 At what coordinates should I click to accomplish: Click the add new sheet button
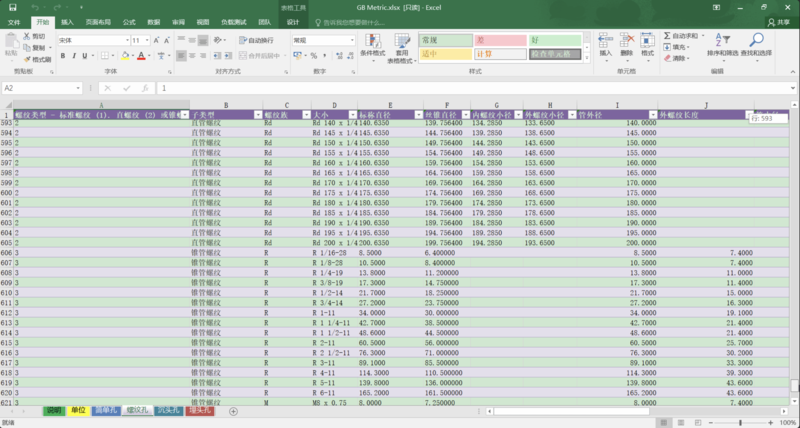tap(234, 411)
